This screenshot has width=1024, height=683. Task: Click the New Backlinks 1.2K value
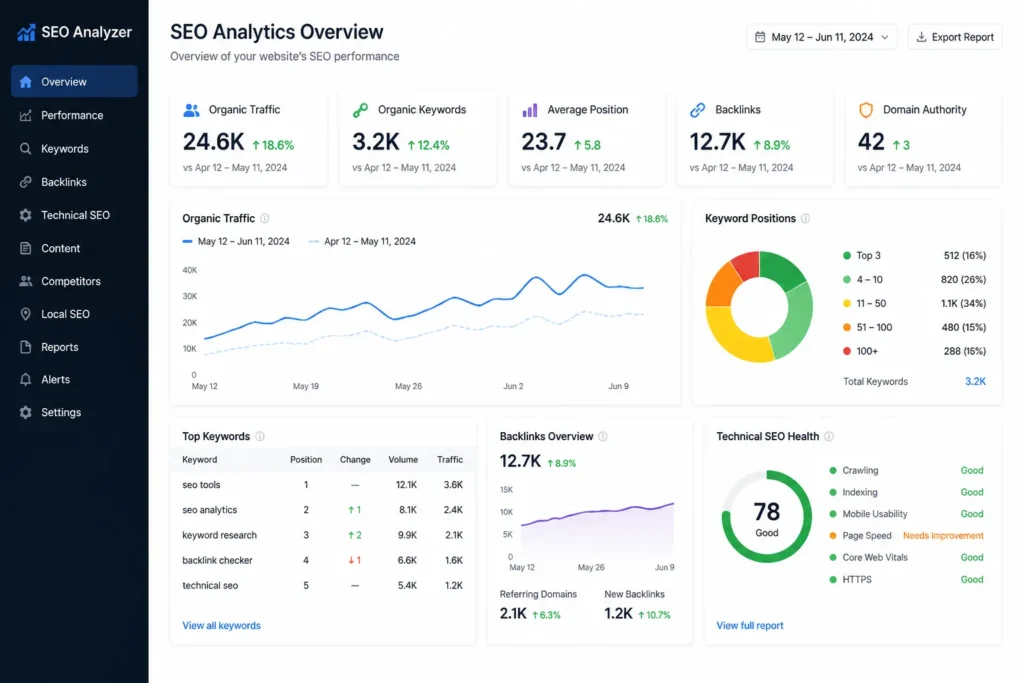click(618, 614)
